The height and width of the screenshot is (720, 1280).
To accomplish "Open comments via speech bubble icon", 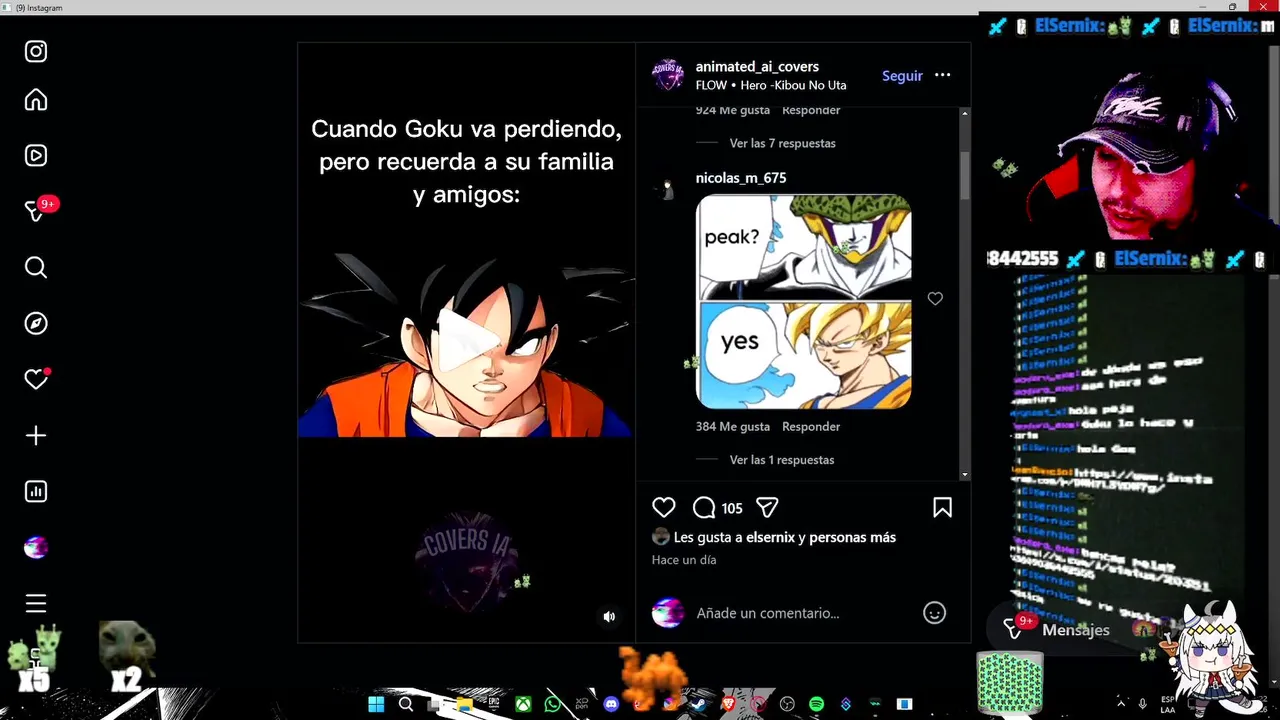I will [x=704, y=508].
